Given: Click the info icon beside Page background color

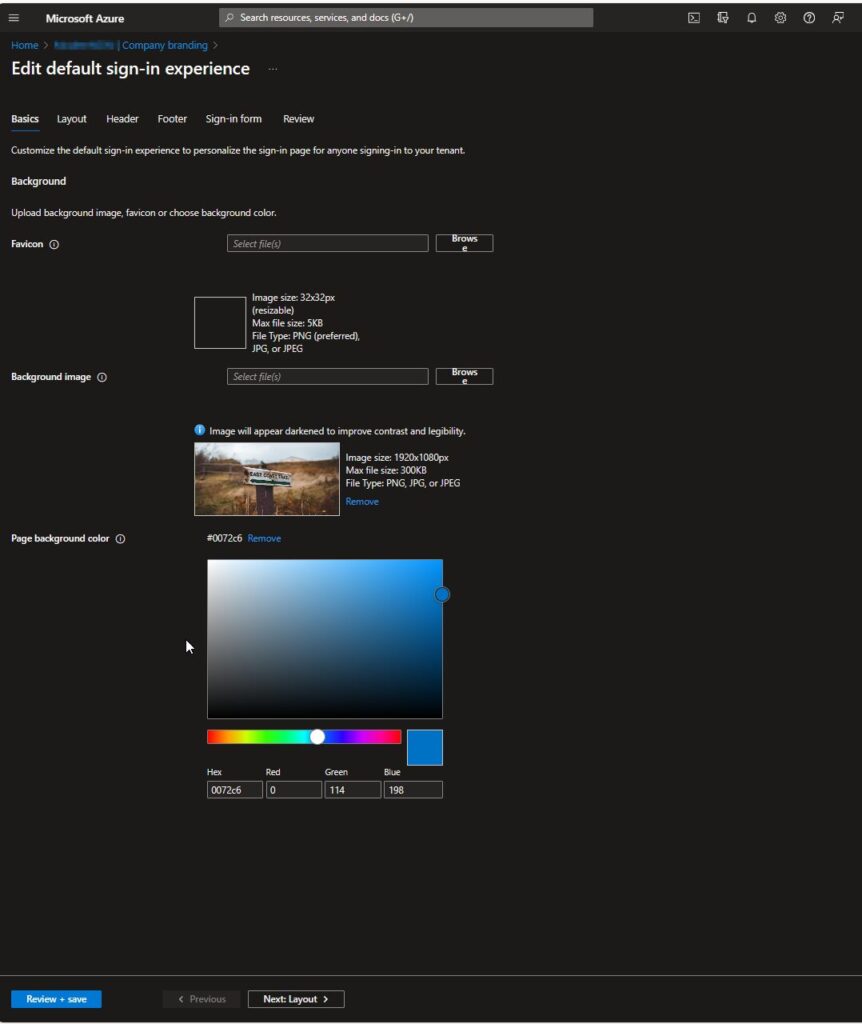Looking at the screenshot, I should (x=120, y=538).
